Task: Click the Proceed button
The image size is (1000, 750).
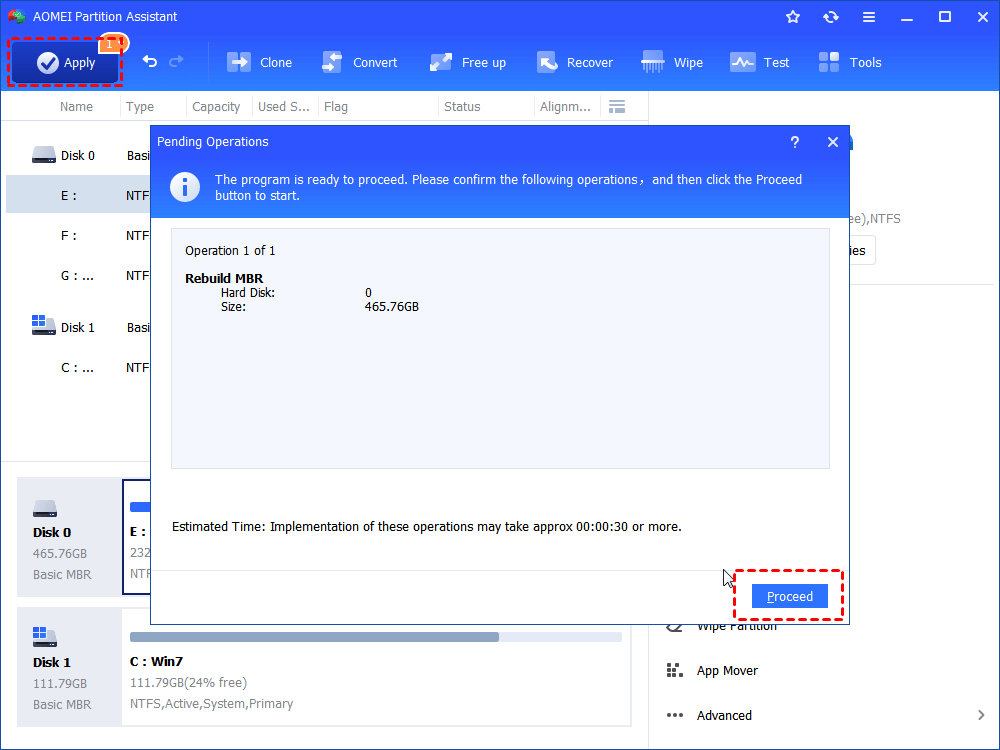Action: 790,596
